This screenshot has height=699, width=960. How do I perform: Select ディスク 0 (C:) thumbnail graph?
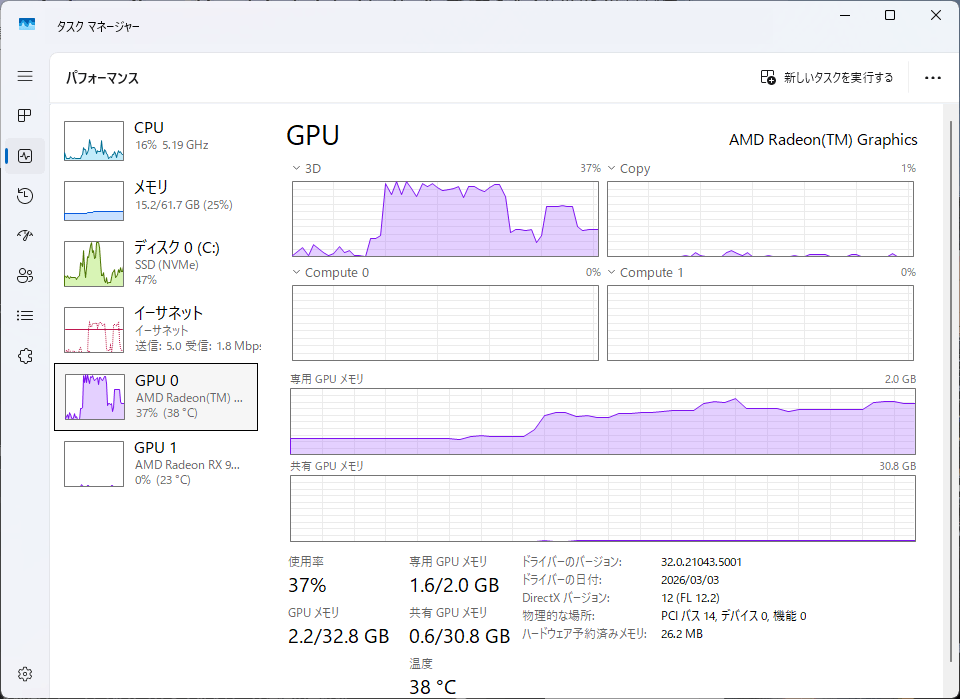[93, 263]
